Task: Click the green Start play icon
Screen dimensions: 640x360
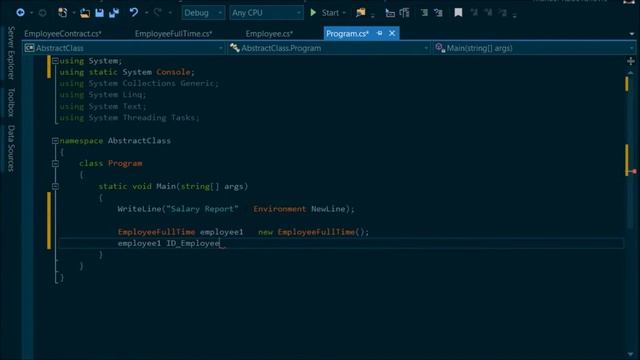Action: (x=313, y=13)
